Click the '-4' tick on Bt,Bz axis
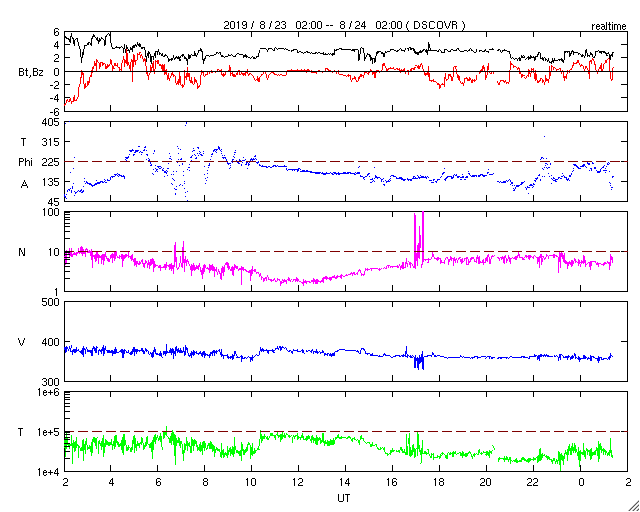 [x=55, y=98]
